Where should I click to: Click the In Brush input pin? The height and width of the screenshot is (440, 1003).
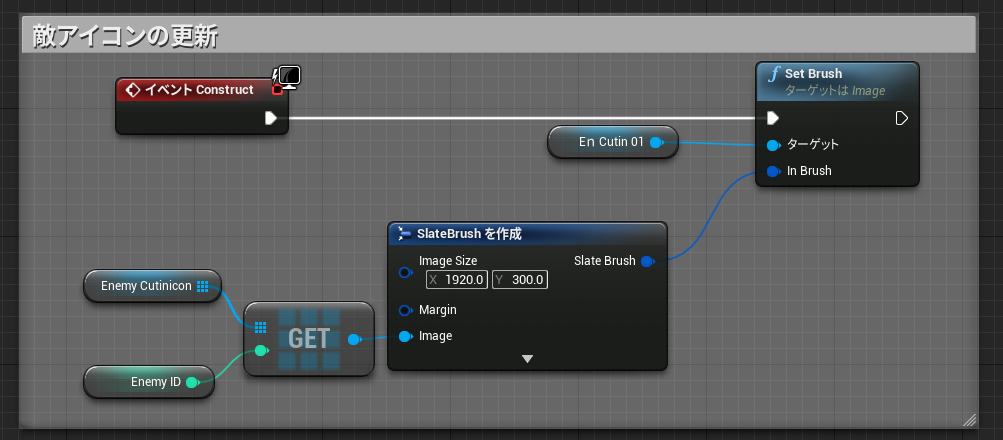(773, 171)
